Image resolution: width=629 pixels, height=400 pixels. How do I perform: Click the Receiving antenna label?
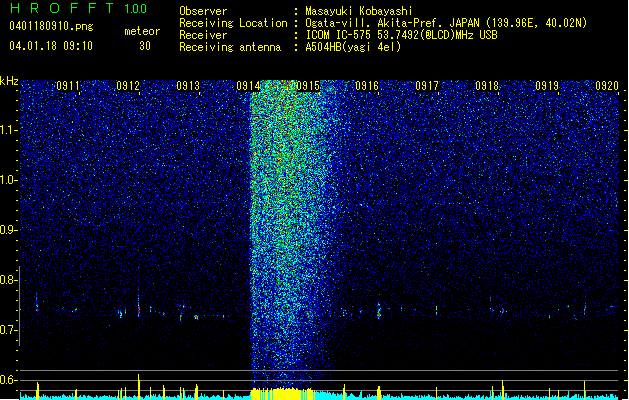(x=230, y=47)
